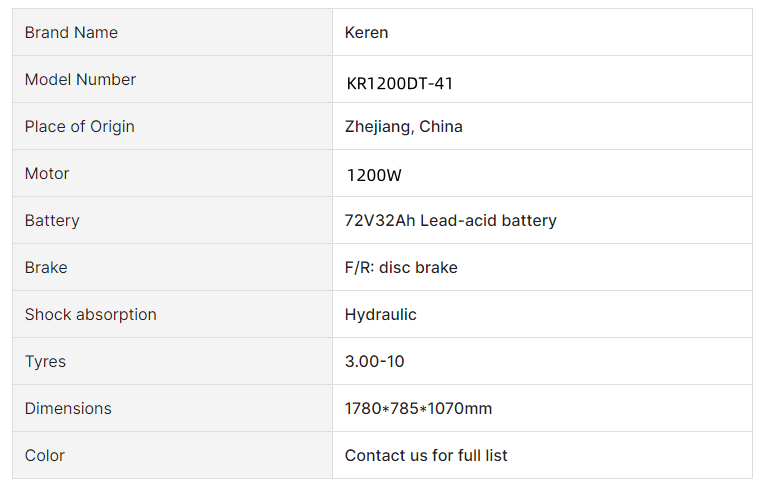
Task: Click the Shock absorption label
Action: click(x=90, y=314)
